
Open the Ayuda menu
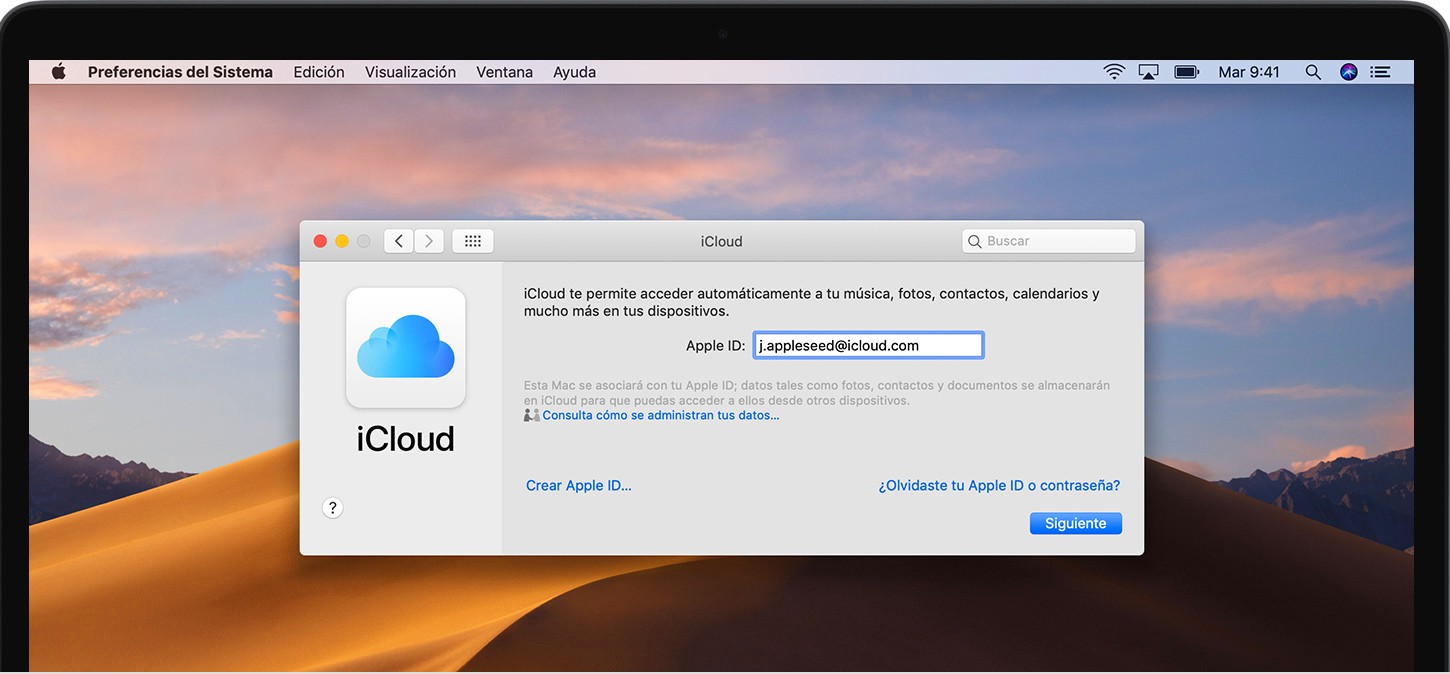(x=574, y=72)
